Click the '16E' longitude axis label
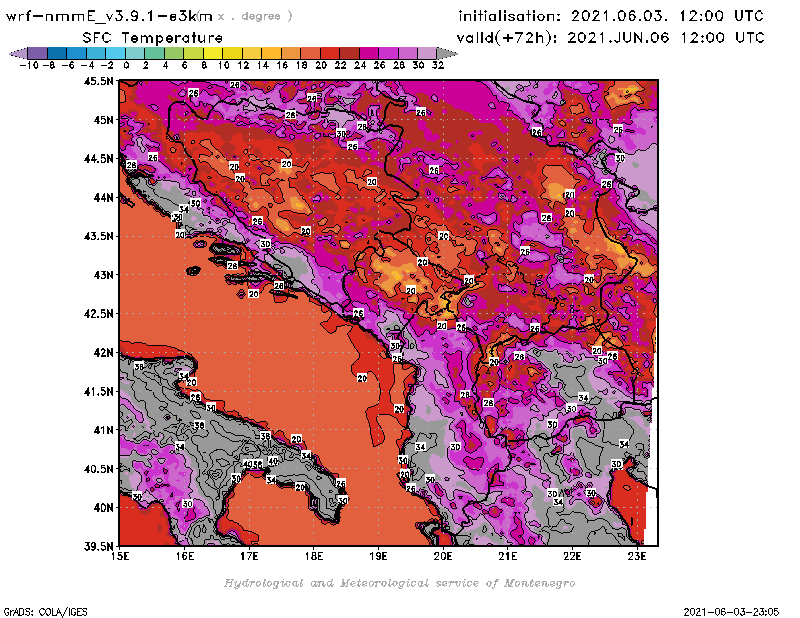The width and height of the screenshot is (800, 618). point(185,556)
